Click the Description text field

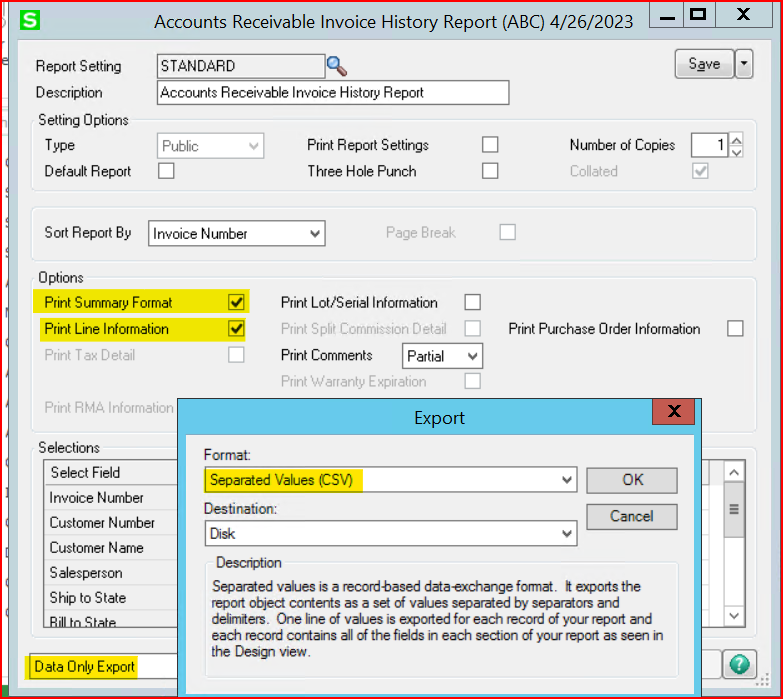click(333, 93)
